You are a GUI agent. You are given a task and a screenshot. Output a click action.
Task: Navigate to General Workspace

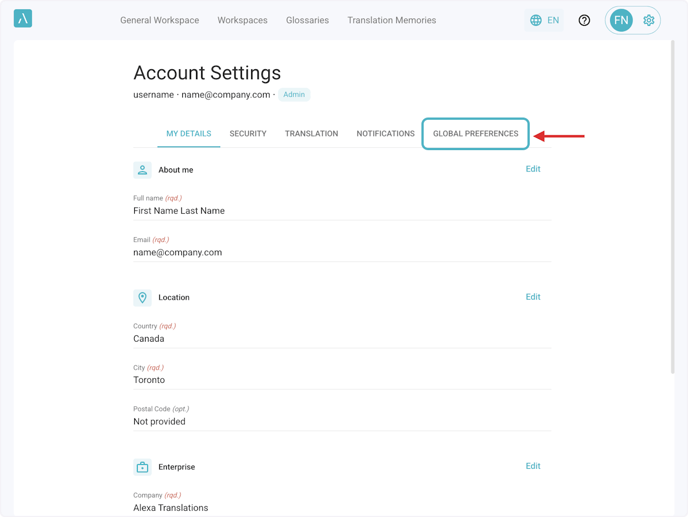point(159,20)
